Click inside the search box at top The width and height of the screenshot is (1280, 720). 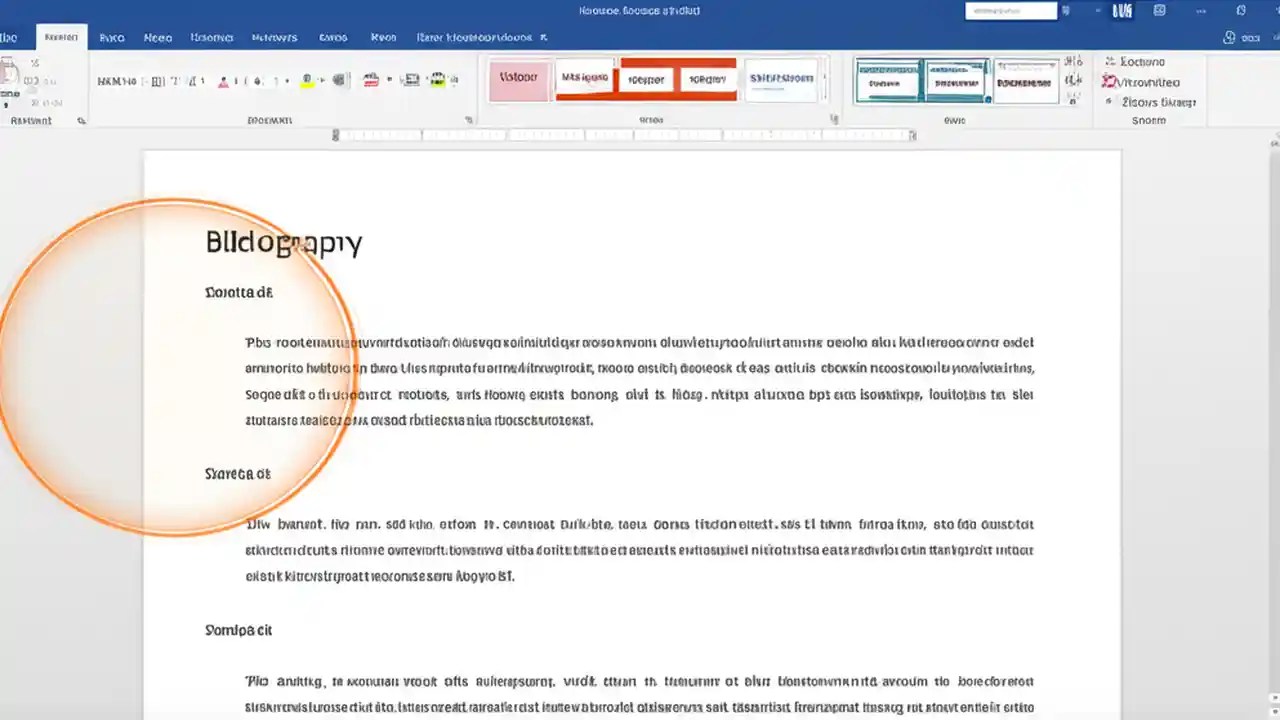(1010, 10)
